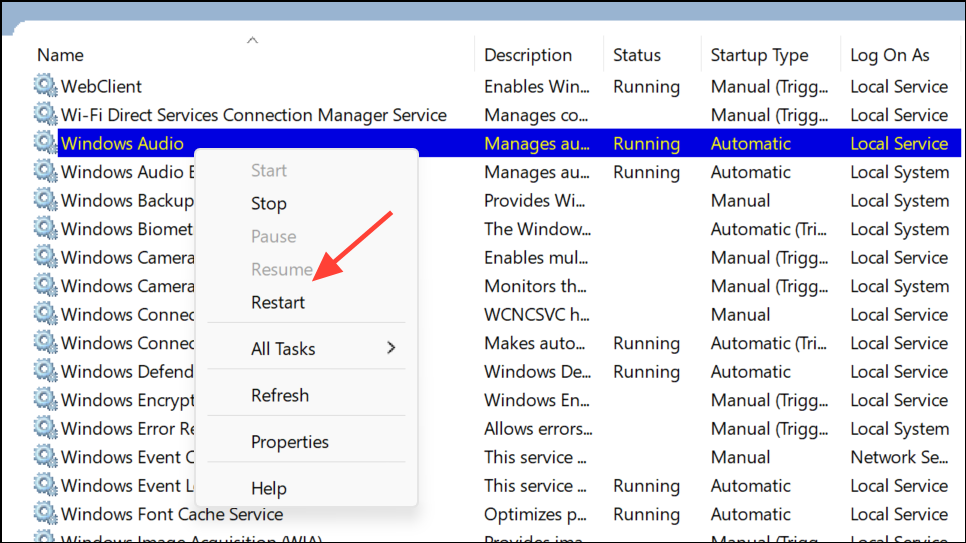Image resolution: width=966 pixels, height=543 pixels.
Task: Click Refresh in the context menu
Action: 280,395
